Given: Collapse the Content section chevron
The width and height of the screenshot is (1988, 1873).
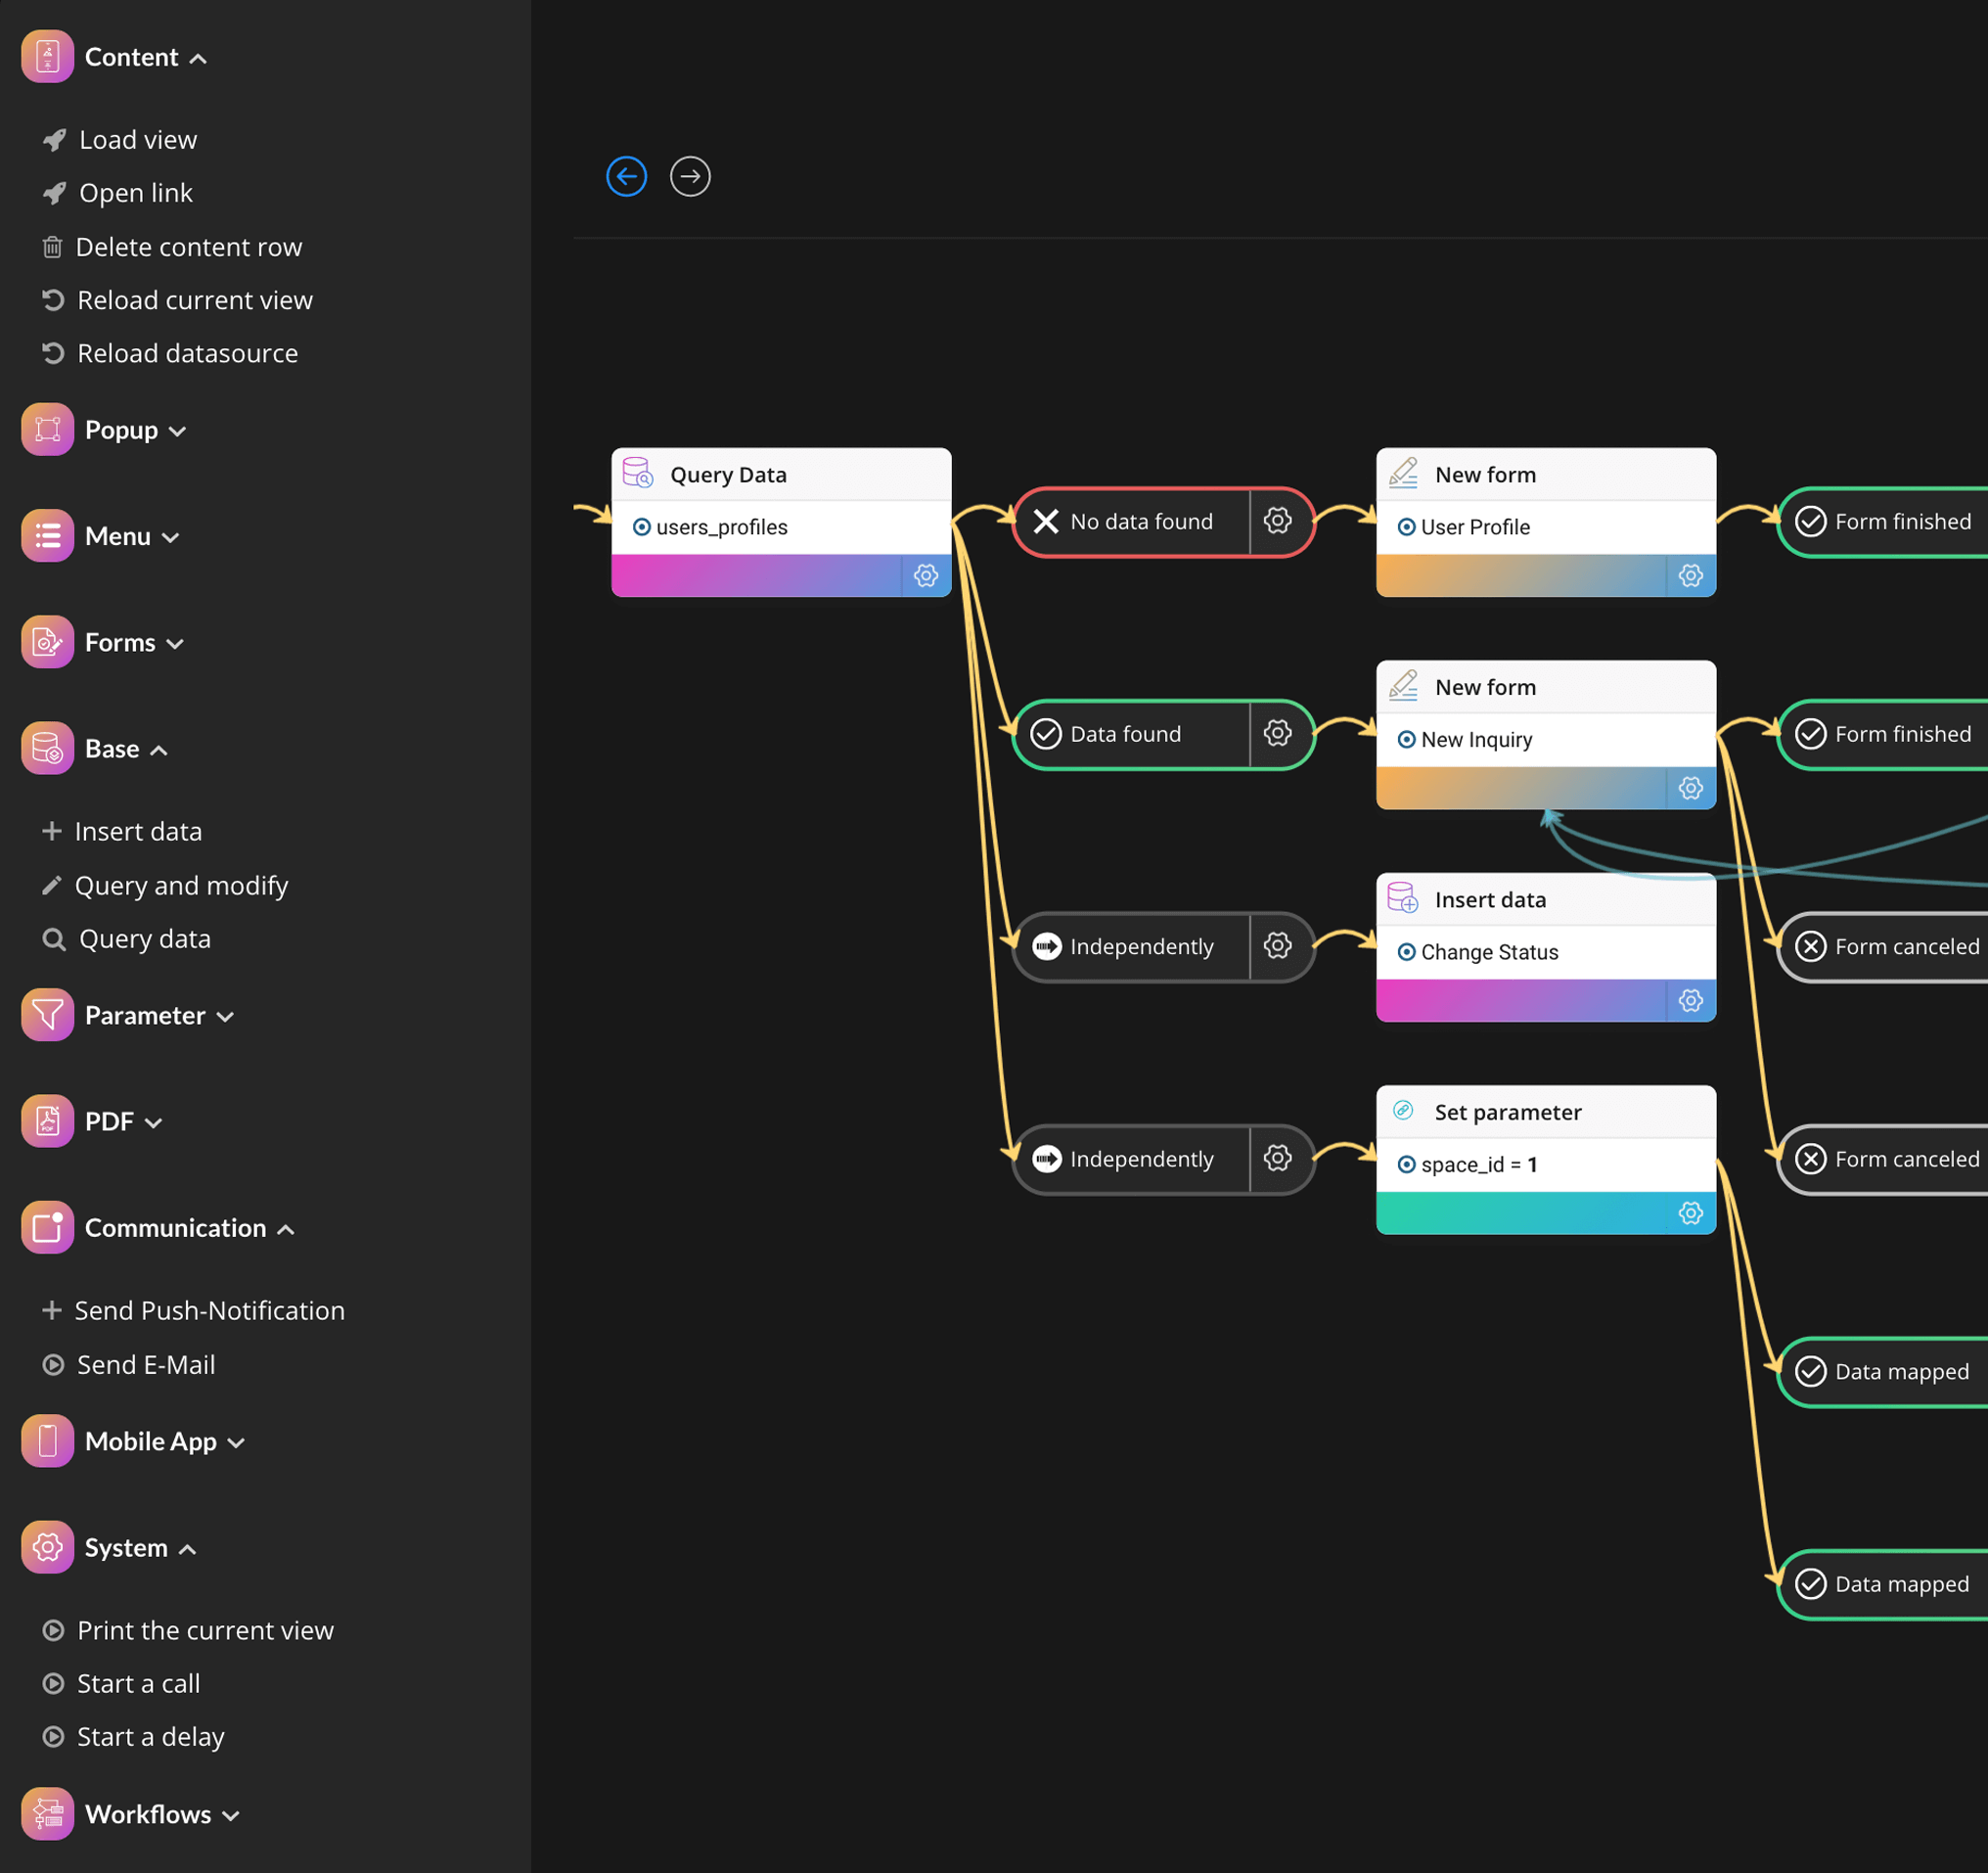Looking at the screenshot, I should pyautogui.click(x=198, y=58).
